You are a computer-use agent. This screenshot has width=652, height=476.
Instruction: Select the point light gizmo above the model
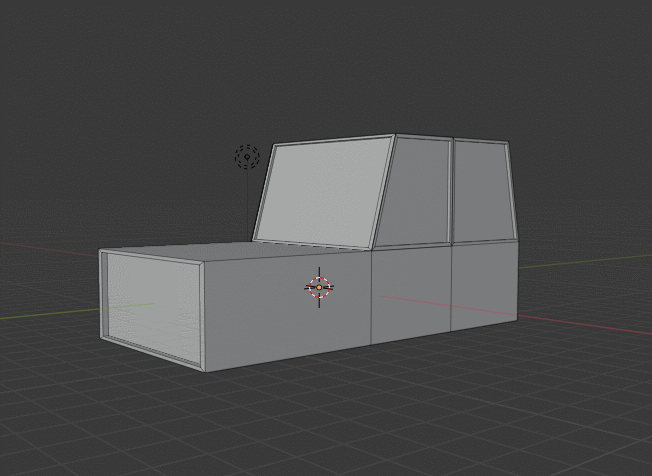point(247,157)
